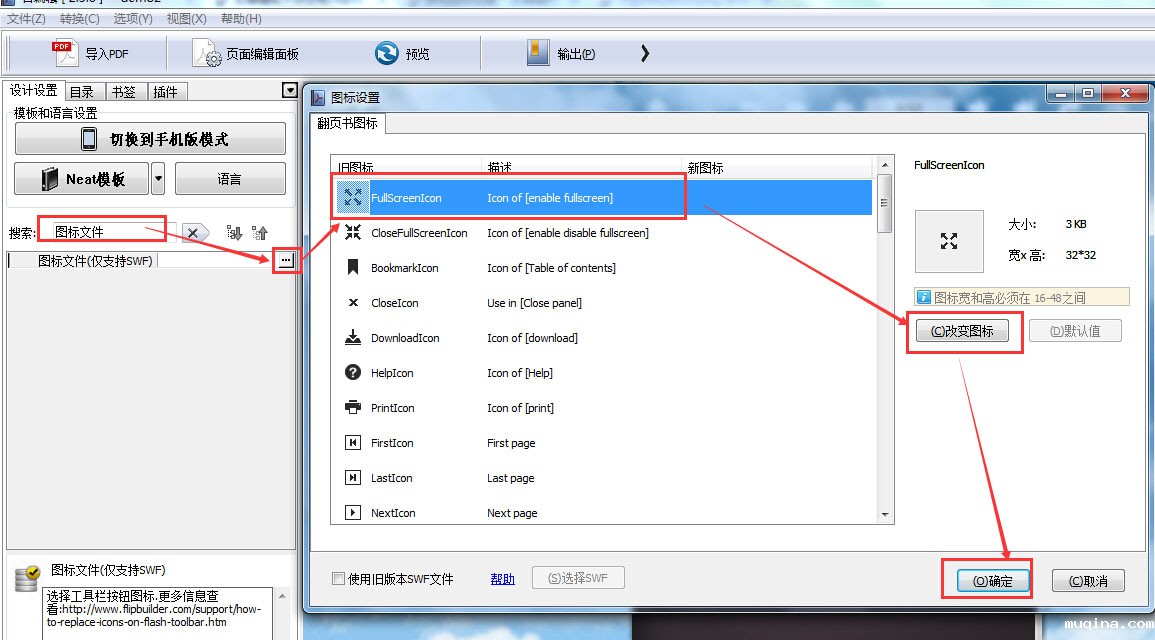Choose the HelpIcon question mark icon

click(353, 373)
